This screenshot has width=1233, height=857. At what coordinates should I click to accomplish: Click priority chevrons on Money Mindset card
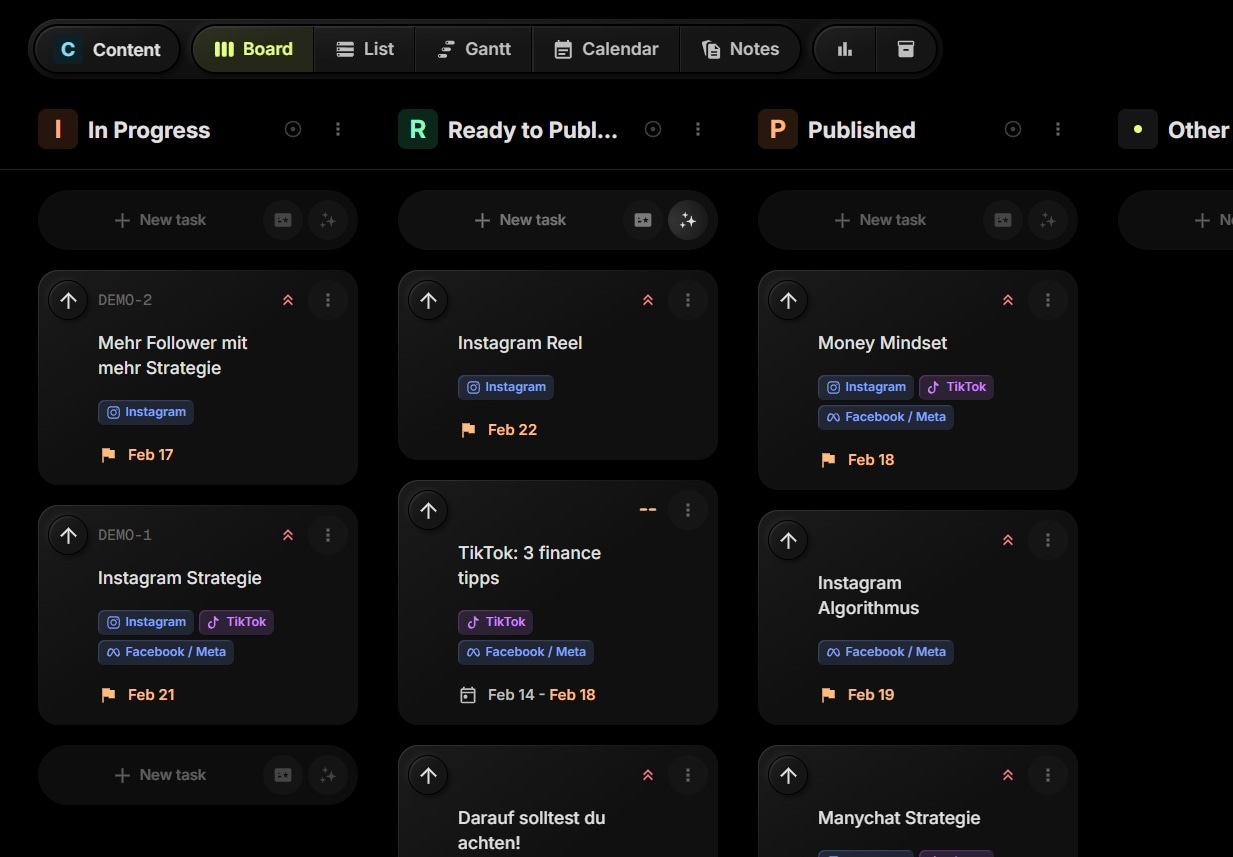(1007, 300)
